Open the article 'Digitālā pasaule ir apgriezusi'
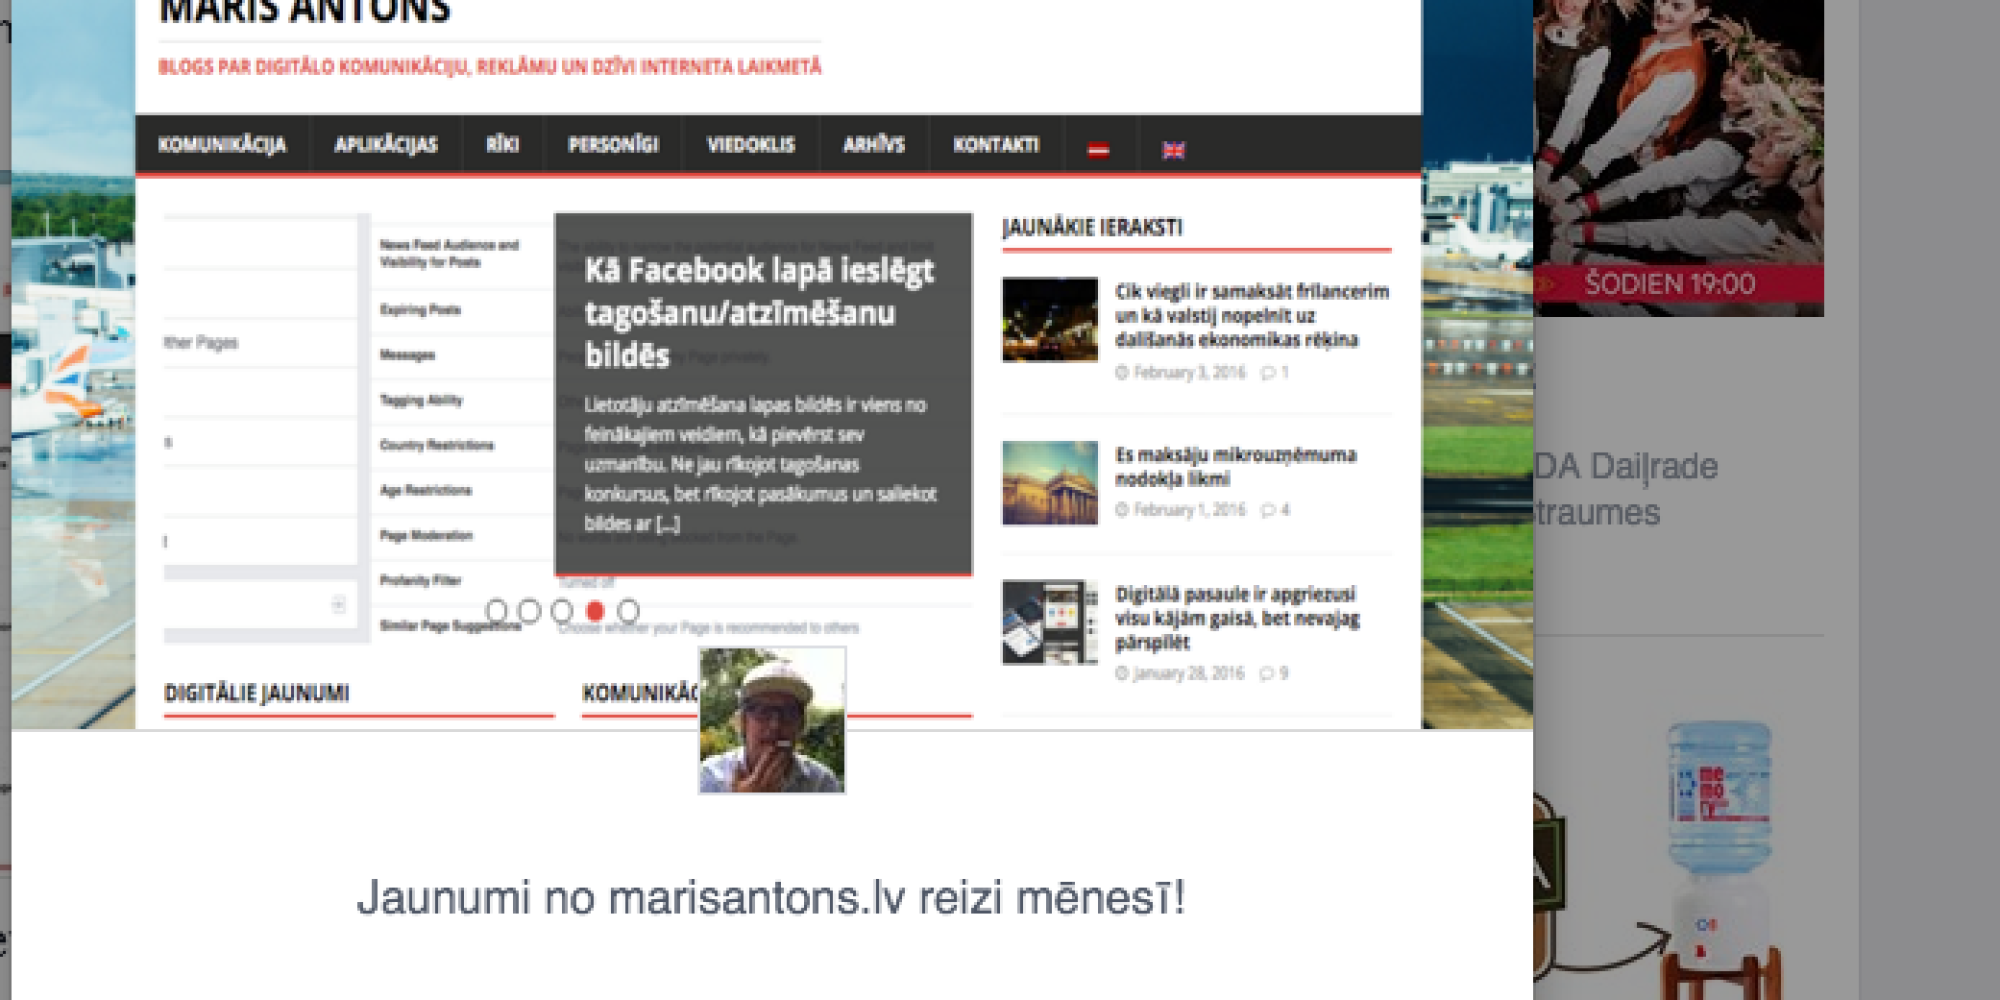Image resolution: width=2000 pixels, height=1000 pixels. point(1237,617)
